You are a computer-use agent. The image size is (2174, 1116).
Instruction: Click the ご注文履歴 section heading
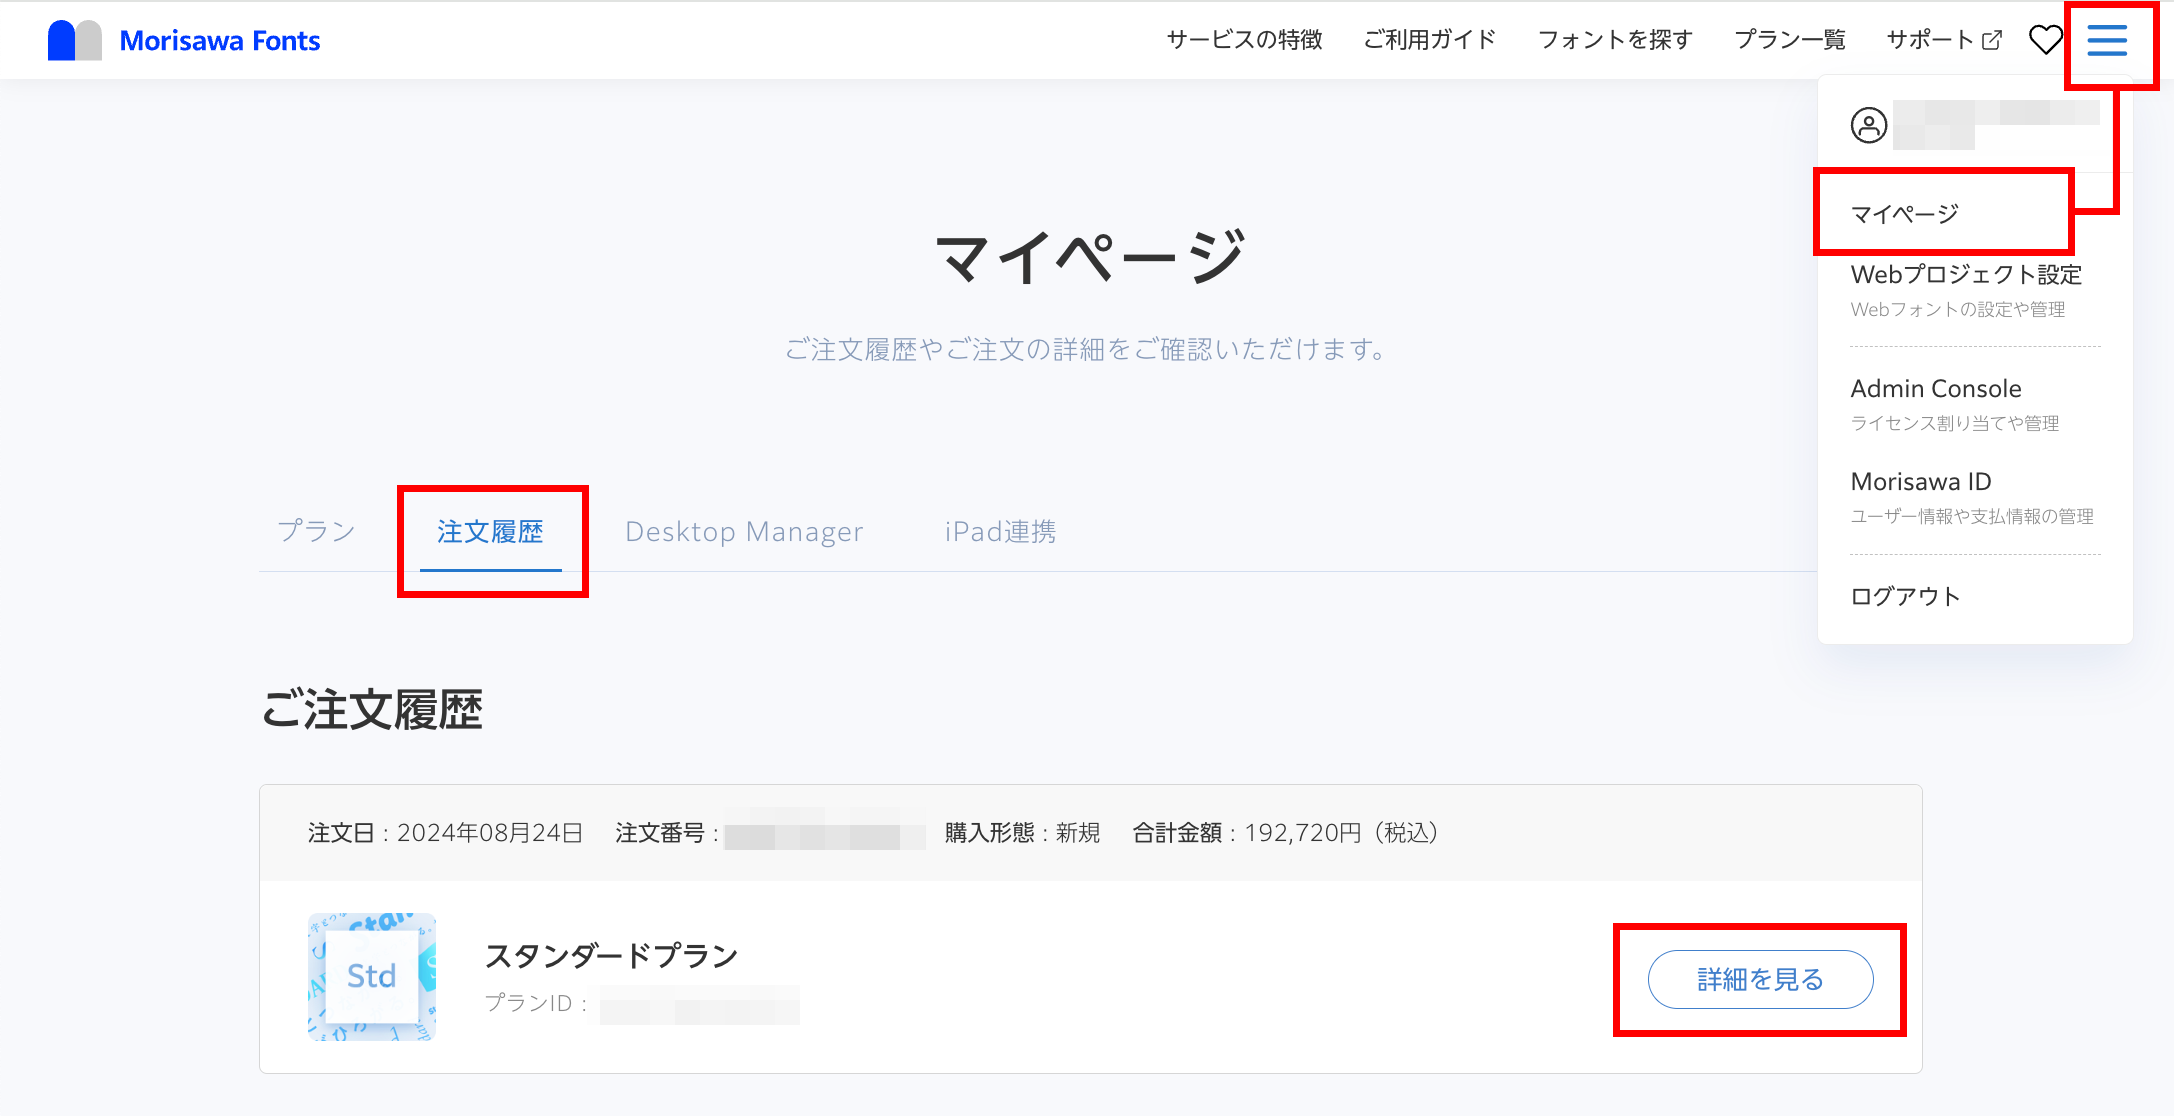(372, 710)
